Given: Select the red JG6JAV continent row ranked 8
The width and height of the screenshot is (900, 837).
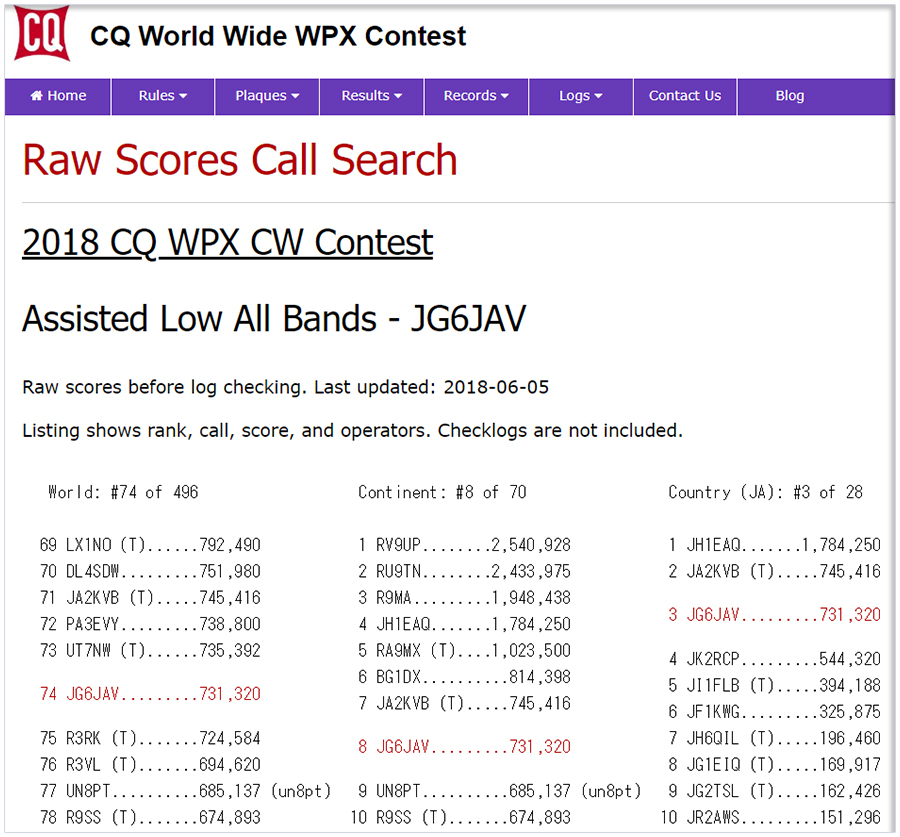Looking at the screenshot, I should point(465,747).
